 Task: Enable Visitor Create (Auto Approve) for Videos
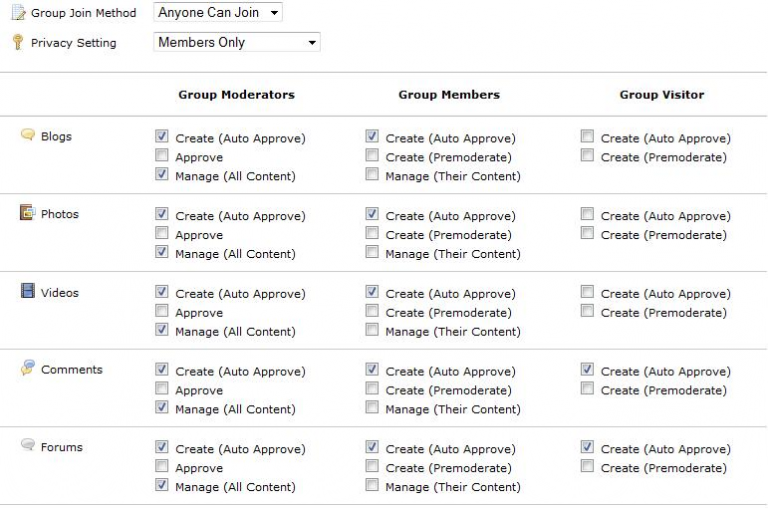point(587,292)
